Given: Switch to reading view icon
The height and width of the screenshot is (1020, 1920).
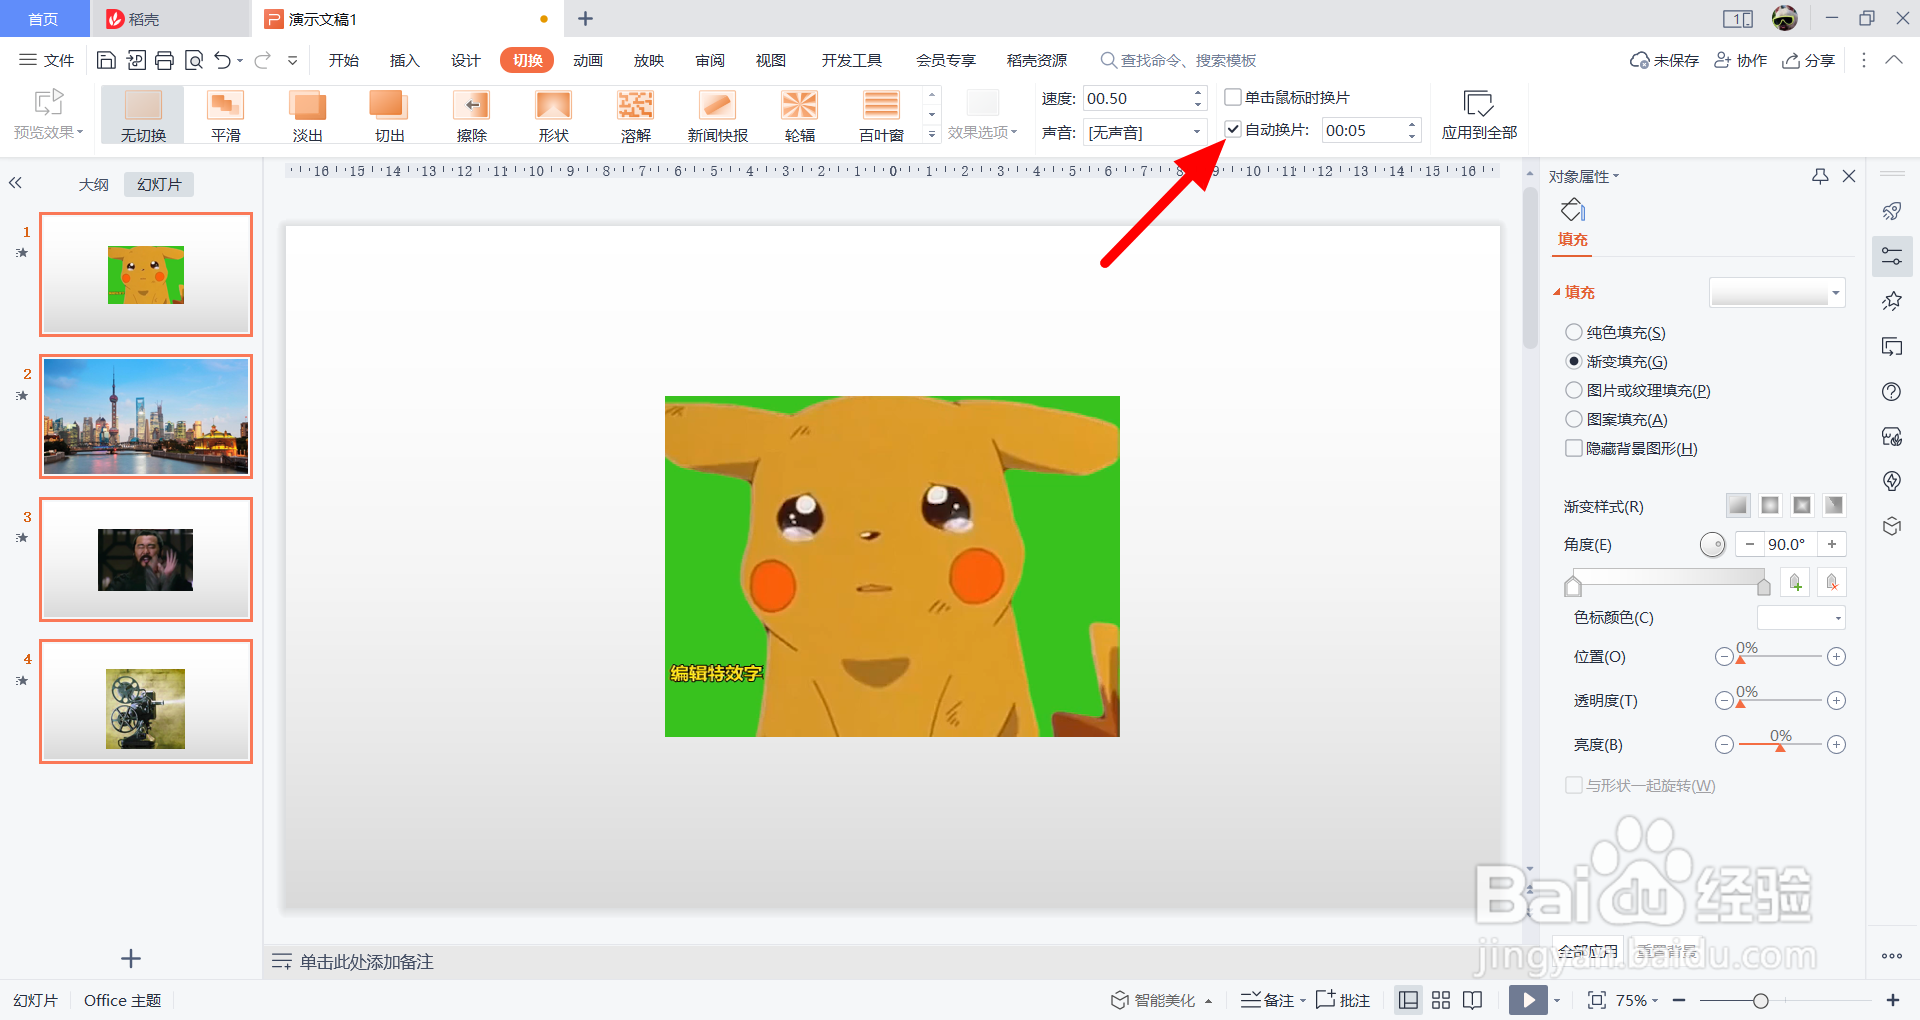Looking at the screenshot, I should (1472, 1000).
